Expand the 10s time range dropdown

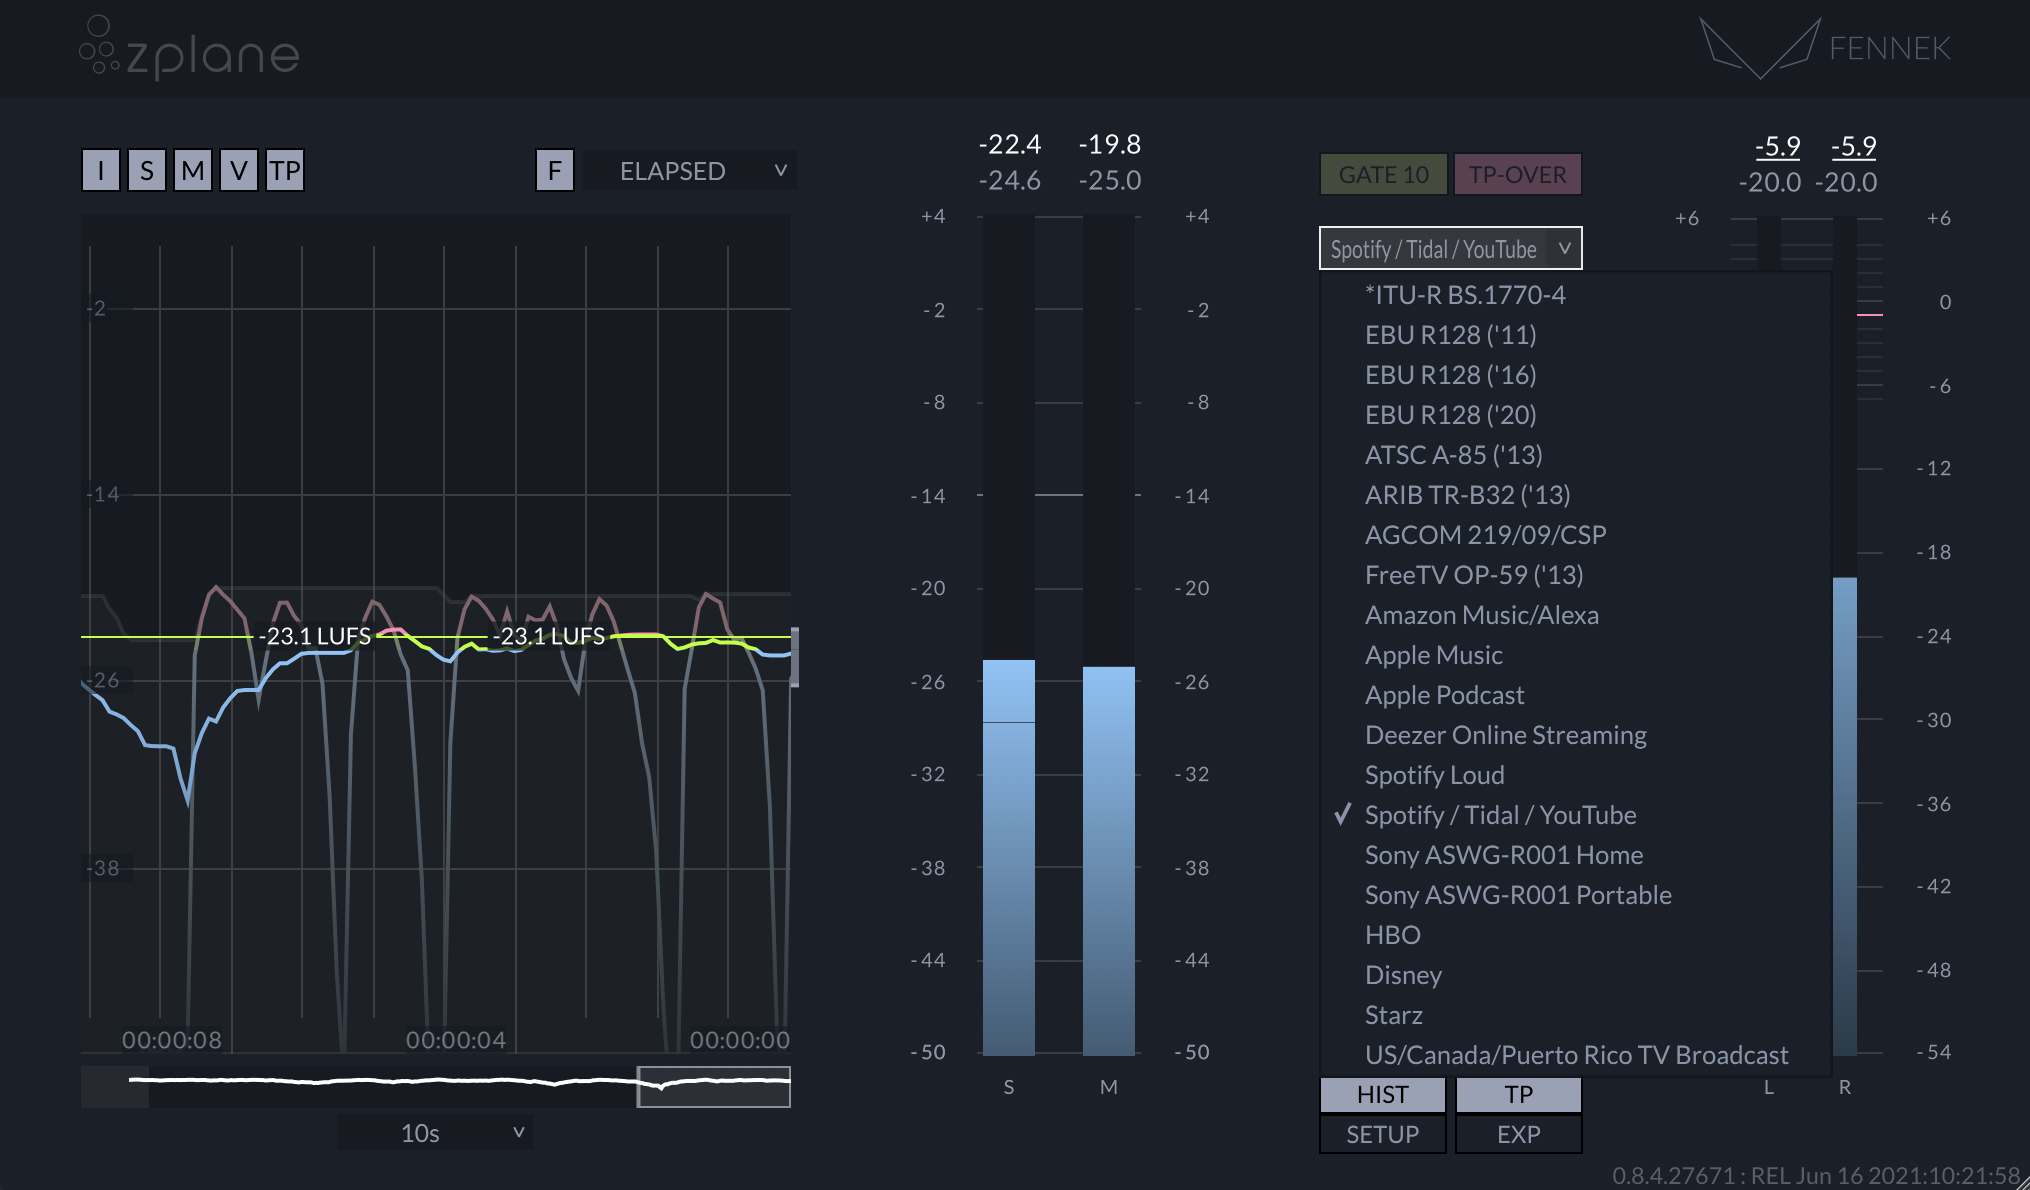pyautogui.click(x=435, y=1133)
